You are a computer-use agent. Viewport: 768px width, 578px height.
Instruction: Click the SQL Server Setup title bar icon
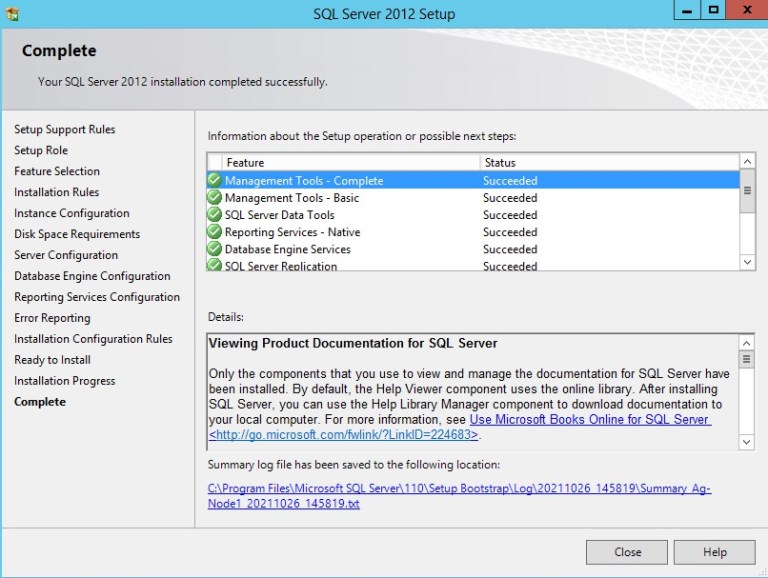coord(12,13)
